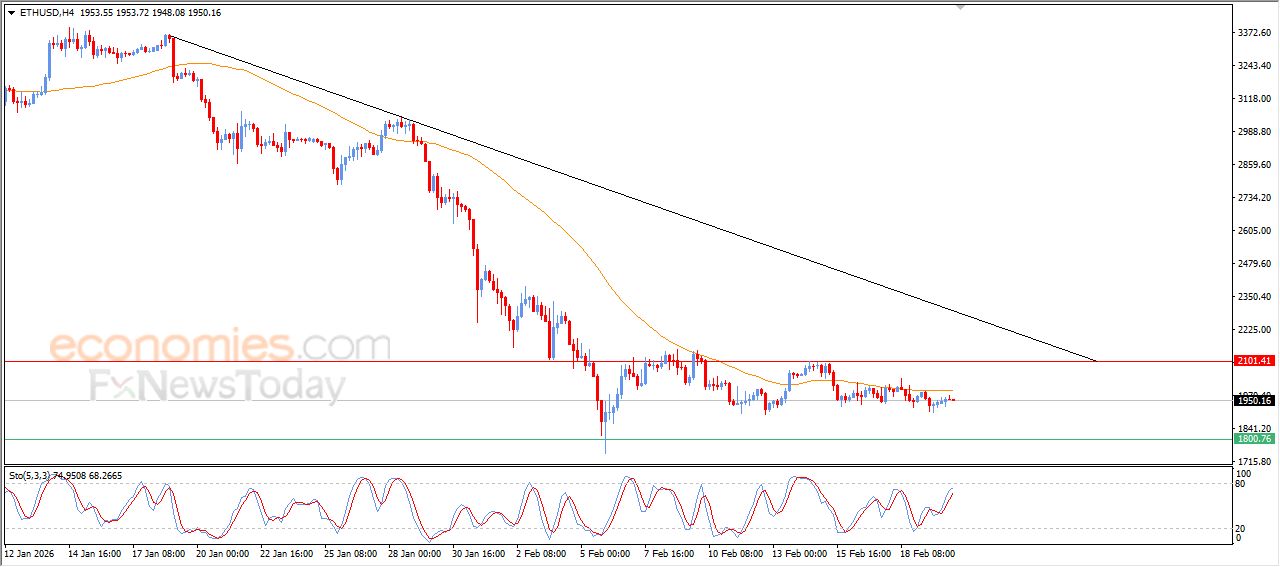This screenshot has height=567, width=1280.
Task: Click the FxNewsToday watermark logo
Action: [x=218, y=386]
